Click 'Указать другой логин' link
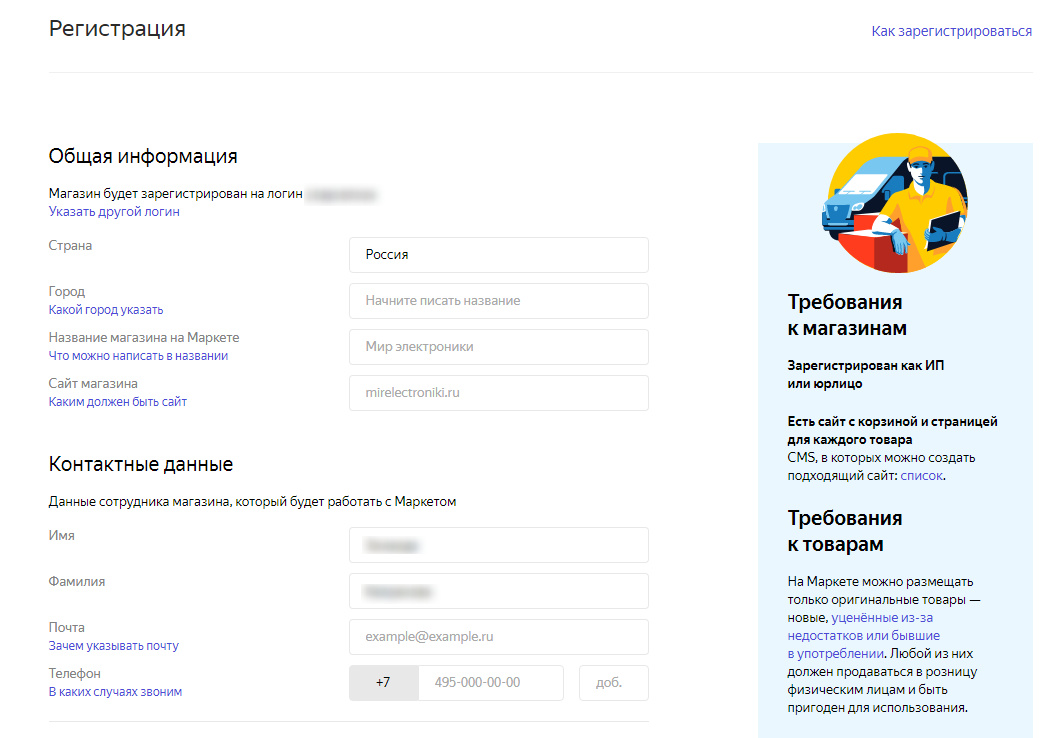Viewport: 1060px width, 738px height. [x=114, y=212]
